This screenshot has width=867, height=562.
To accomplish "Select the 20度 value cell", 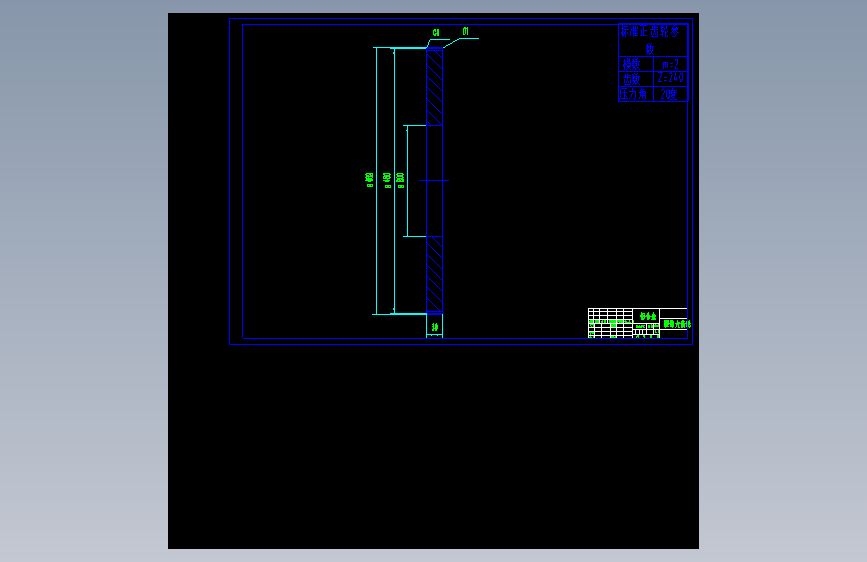I will [671, 94].
